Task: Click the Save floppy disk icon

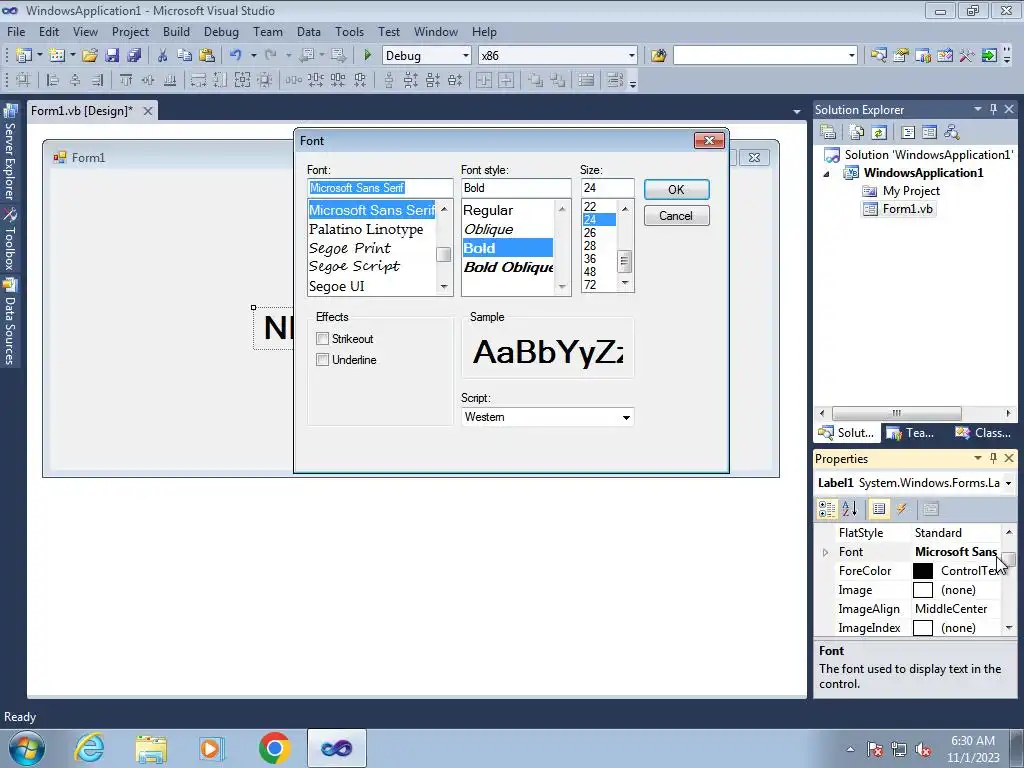Action: point(112,56)
